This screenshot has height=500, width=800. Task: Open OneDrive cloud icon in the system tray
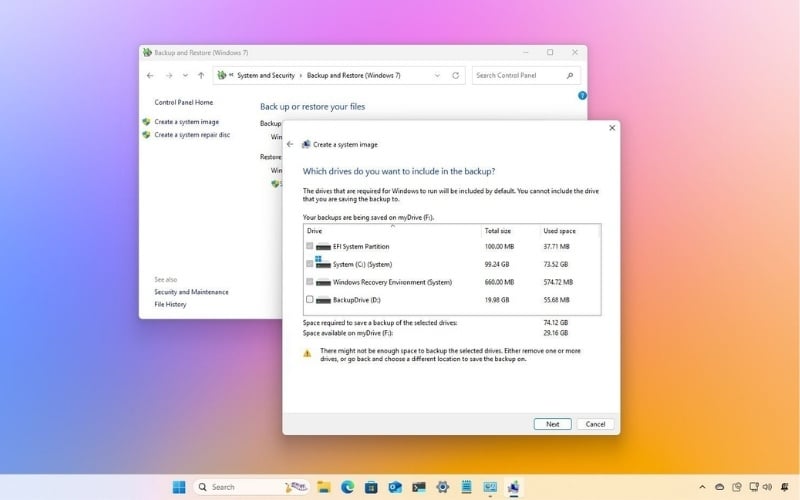click(x=719, y=487)
